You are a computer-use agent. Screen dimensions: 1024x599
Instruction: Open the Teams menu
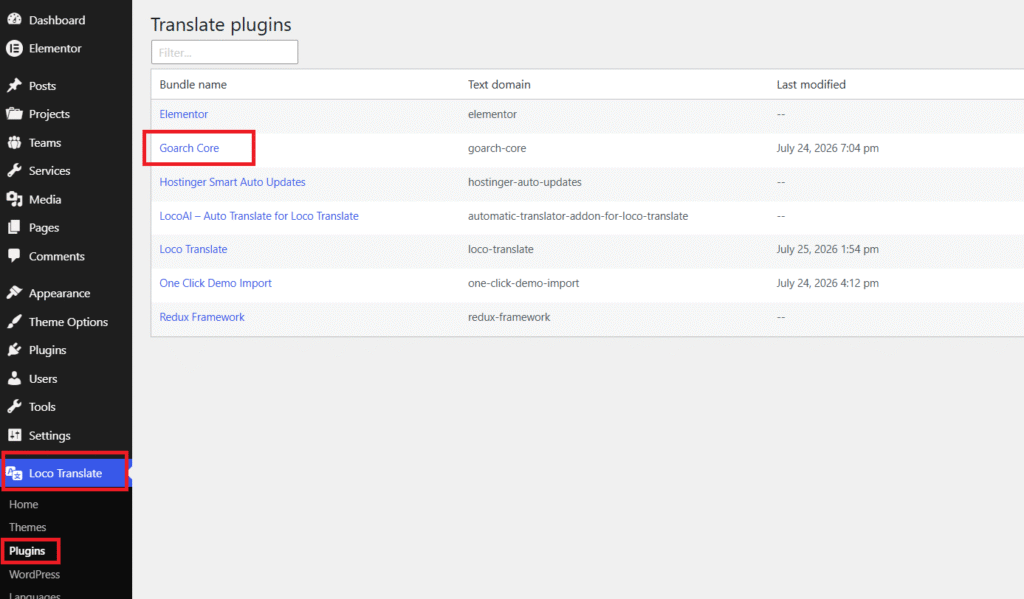pyautogui.click(x=45, y=142)
